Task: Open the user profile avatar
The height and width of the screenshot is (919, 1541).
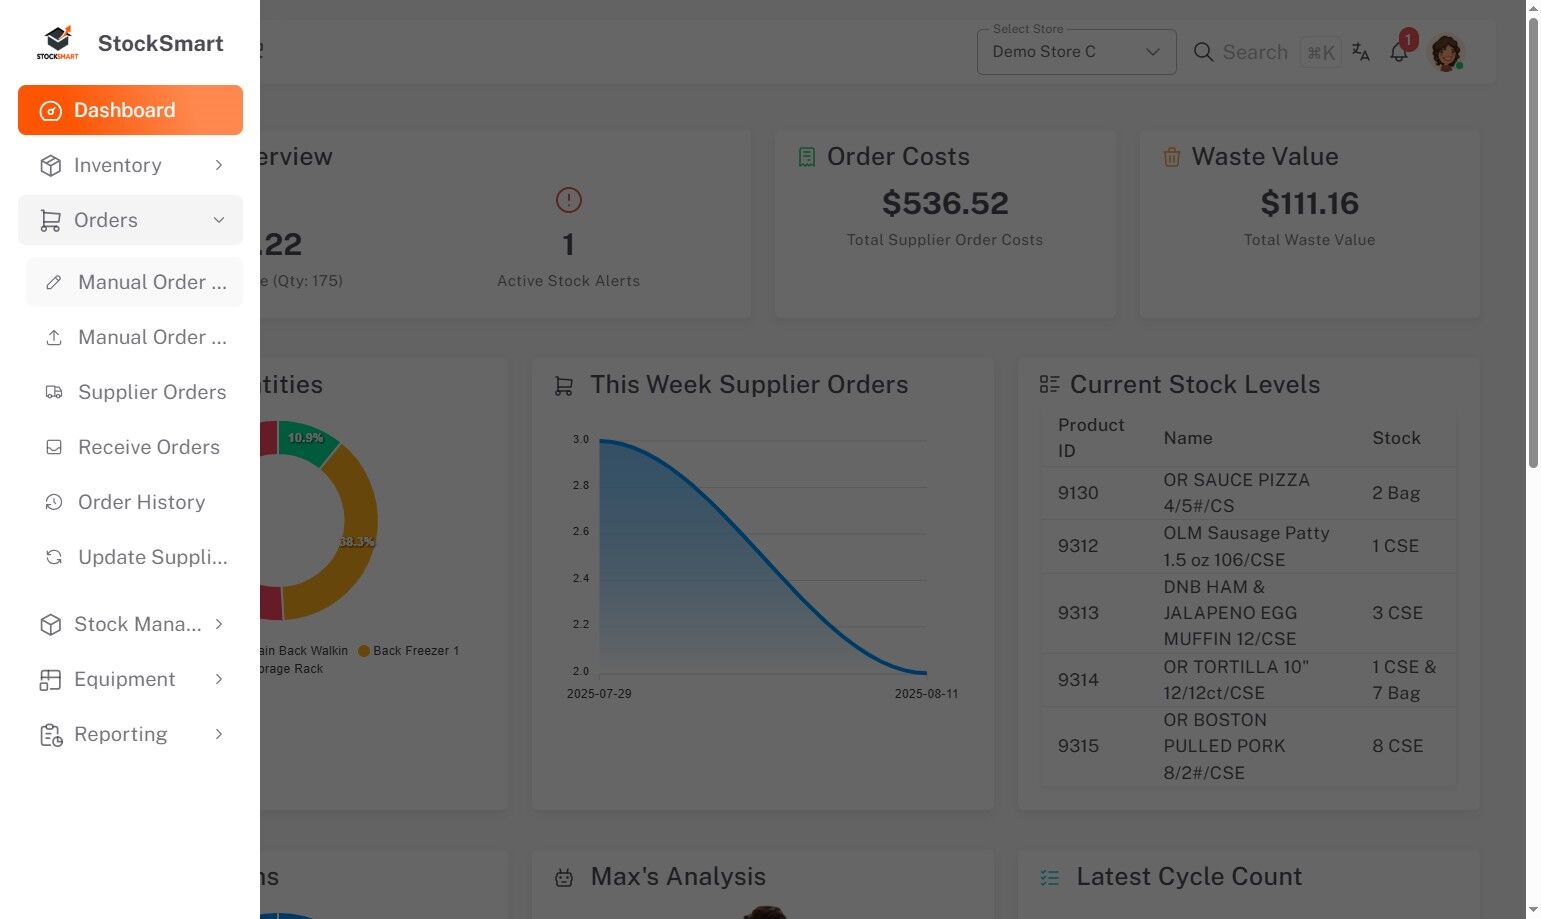Action: (1446, 52)
